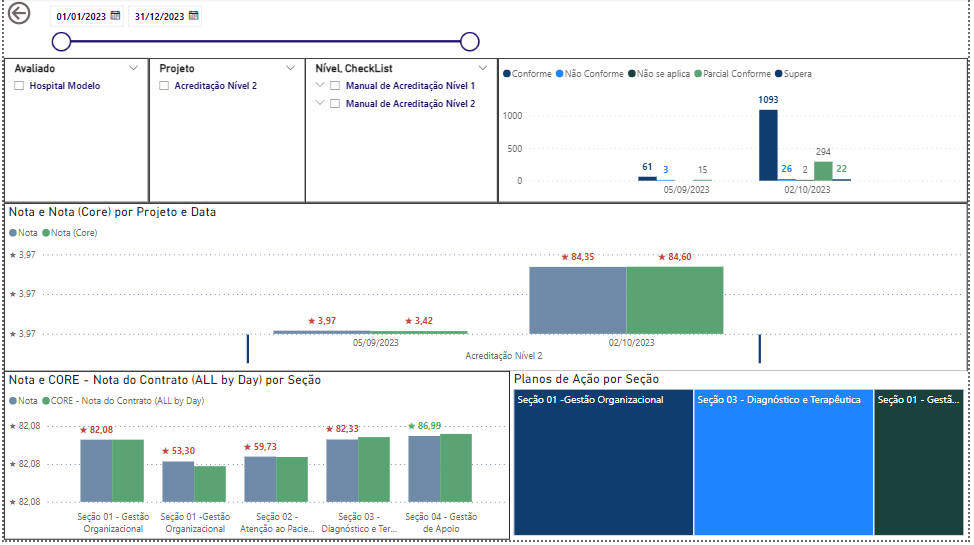Open the Projeto slicer dropdown
The width and height of the screenshot is (974, 545).
[x=291, y=68]
